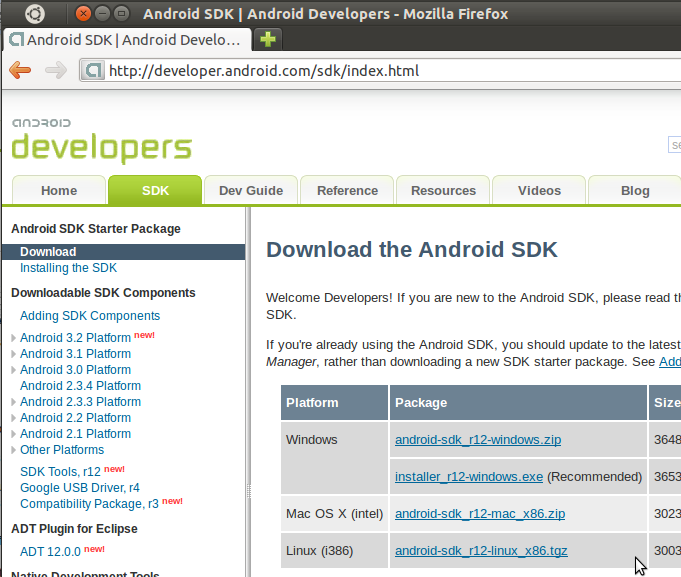Screen dimensions: 681x577
Task: Open Android 2.1 Platform link
Action: click(75, 434)
